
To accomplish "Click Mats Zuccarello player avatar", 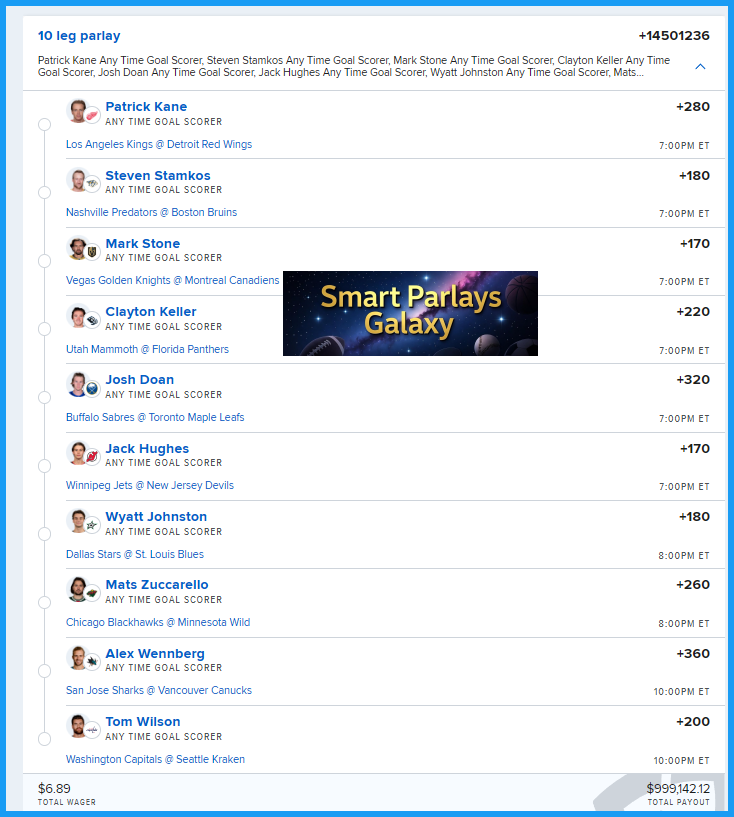I will pos(78,589).
